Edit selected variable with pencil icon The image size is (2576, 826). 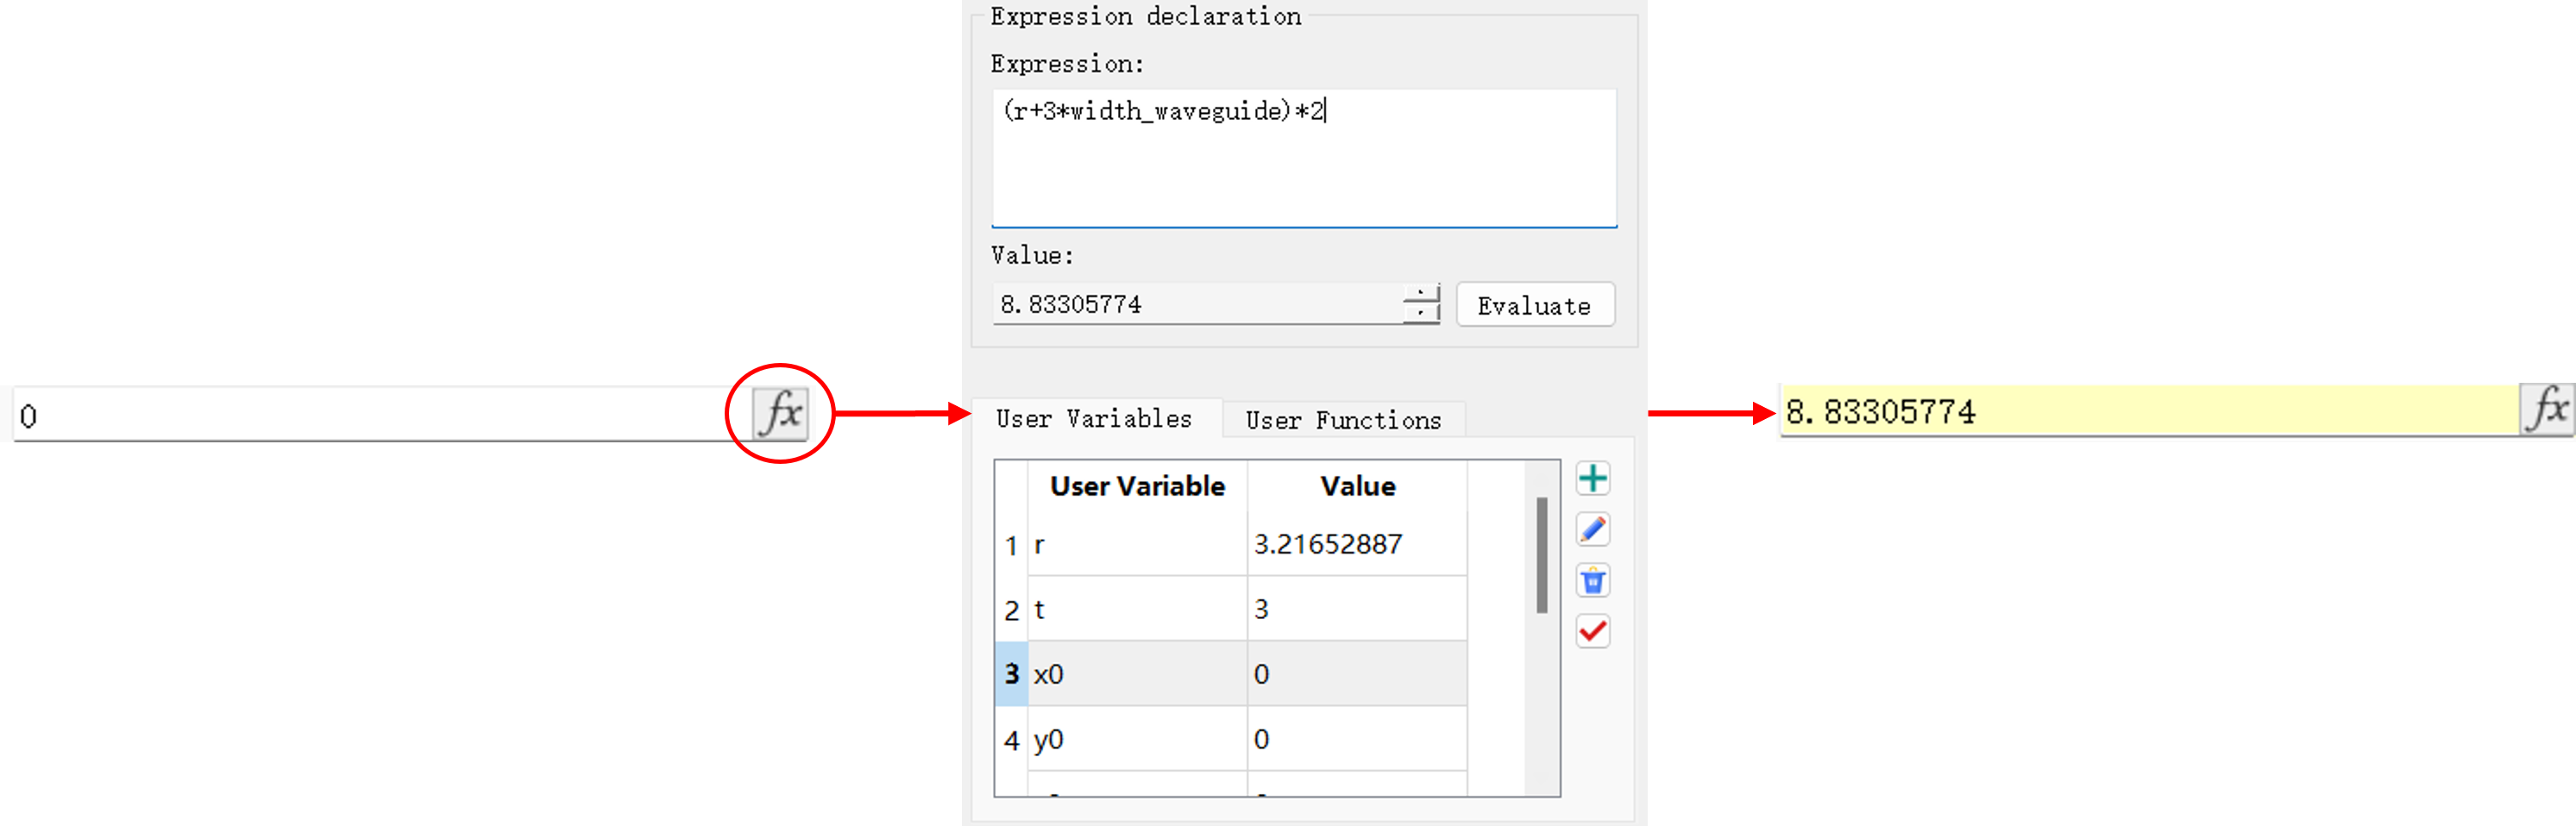point(1592,530)
